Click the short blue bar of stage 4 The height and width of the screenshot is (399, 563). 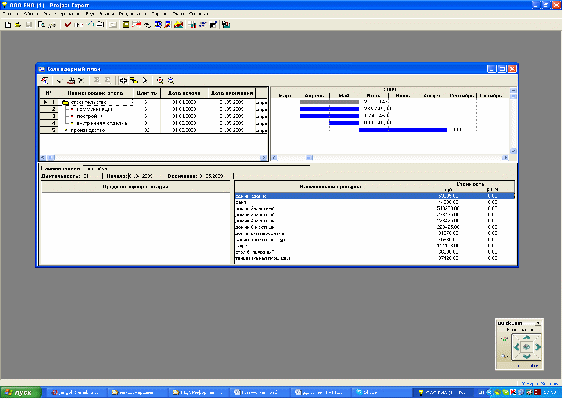pos(344,123)
